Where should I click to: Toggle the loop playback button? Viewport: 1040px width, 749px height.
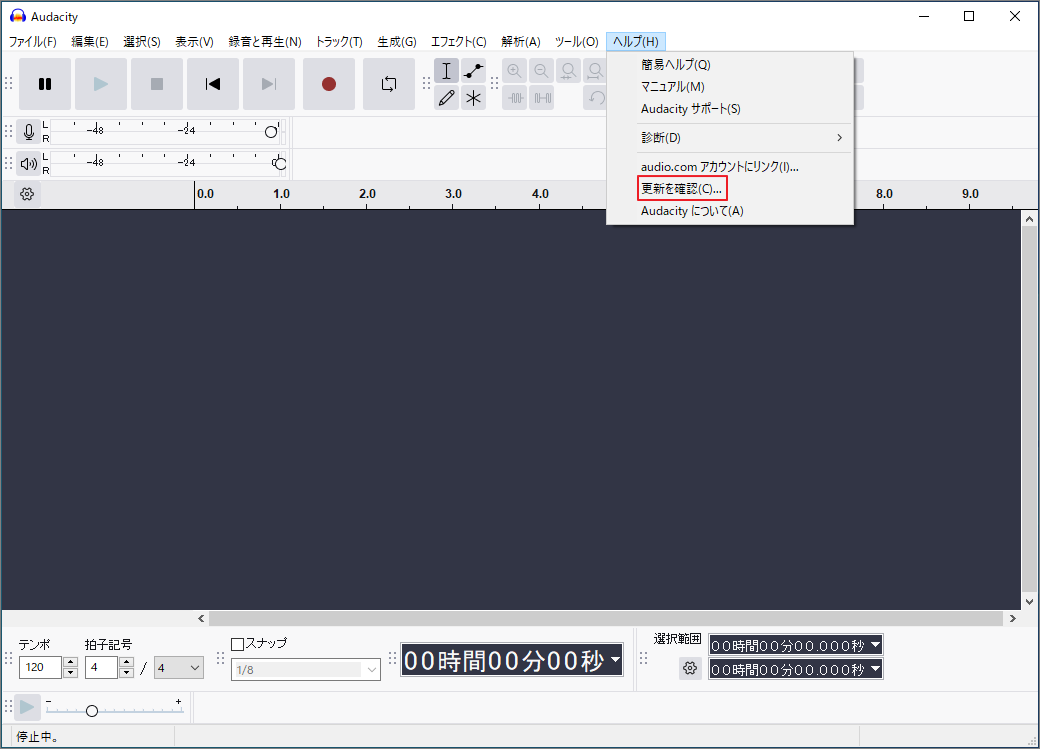coord(389,84)
